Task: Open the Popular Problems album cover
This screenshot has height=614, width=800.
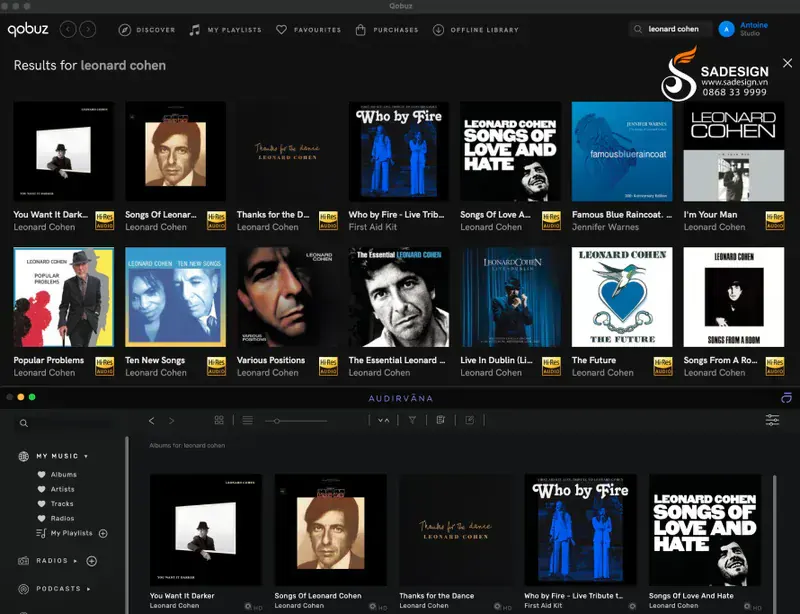Action: [63, 297]
